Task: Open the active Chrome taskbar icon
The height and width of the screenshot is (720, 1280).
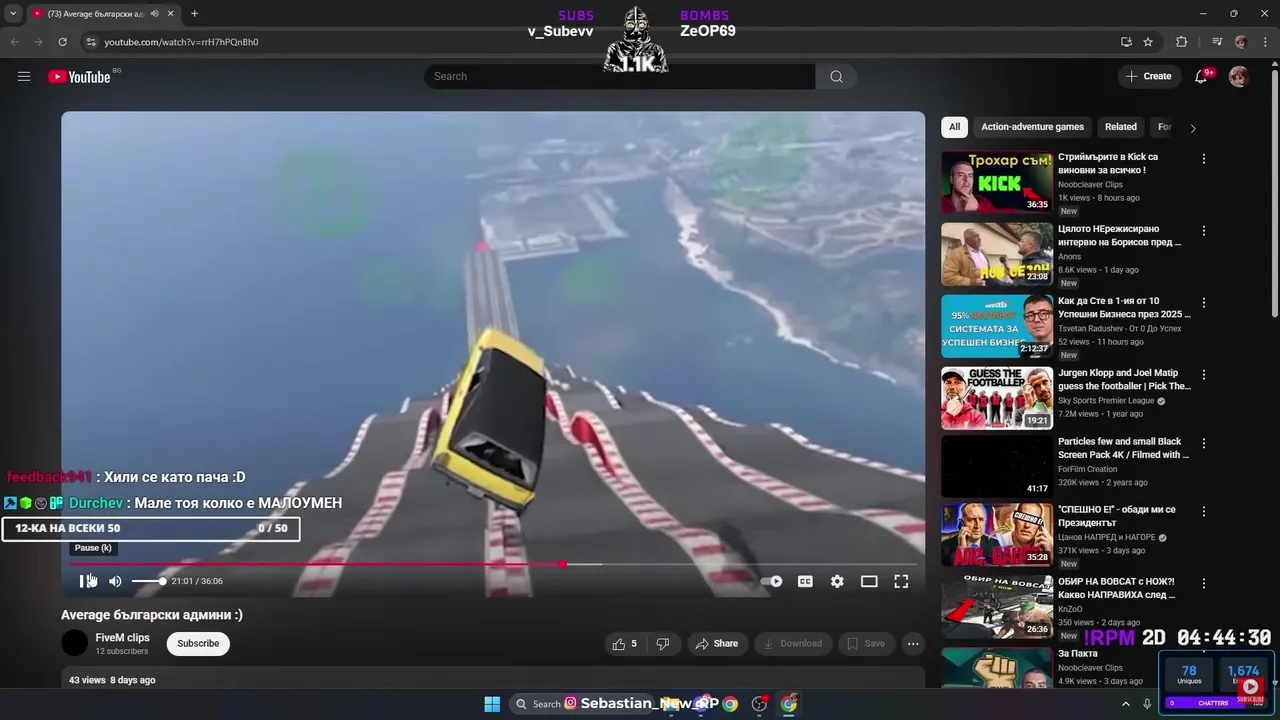Action: 790,704
